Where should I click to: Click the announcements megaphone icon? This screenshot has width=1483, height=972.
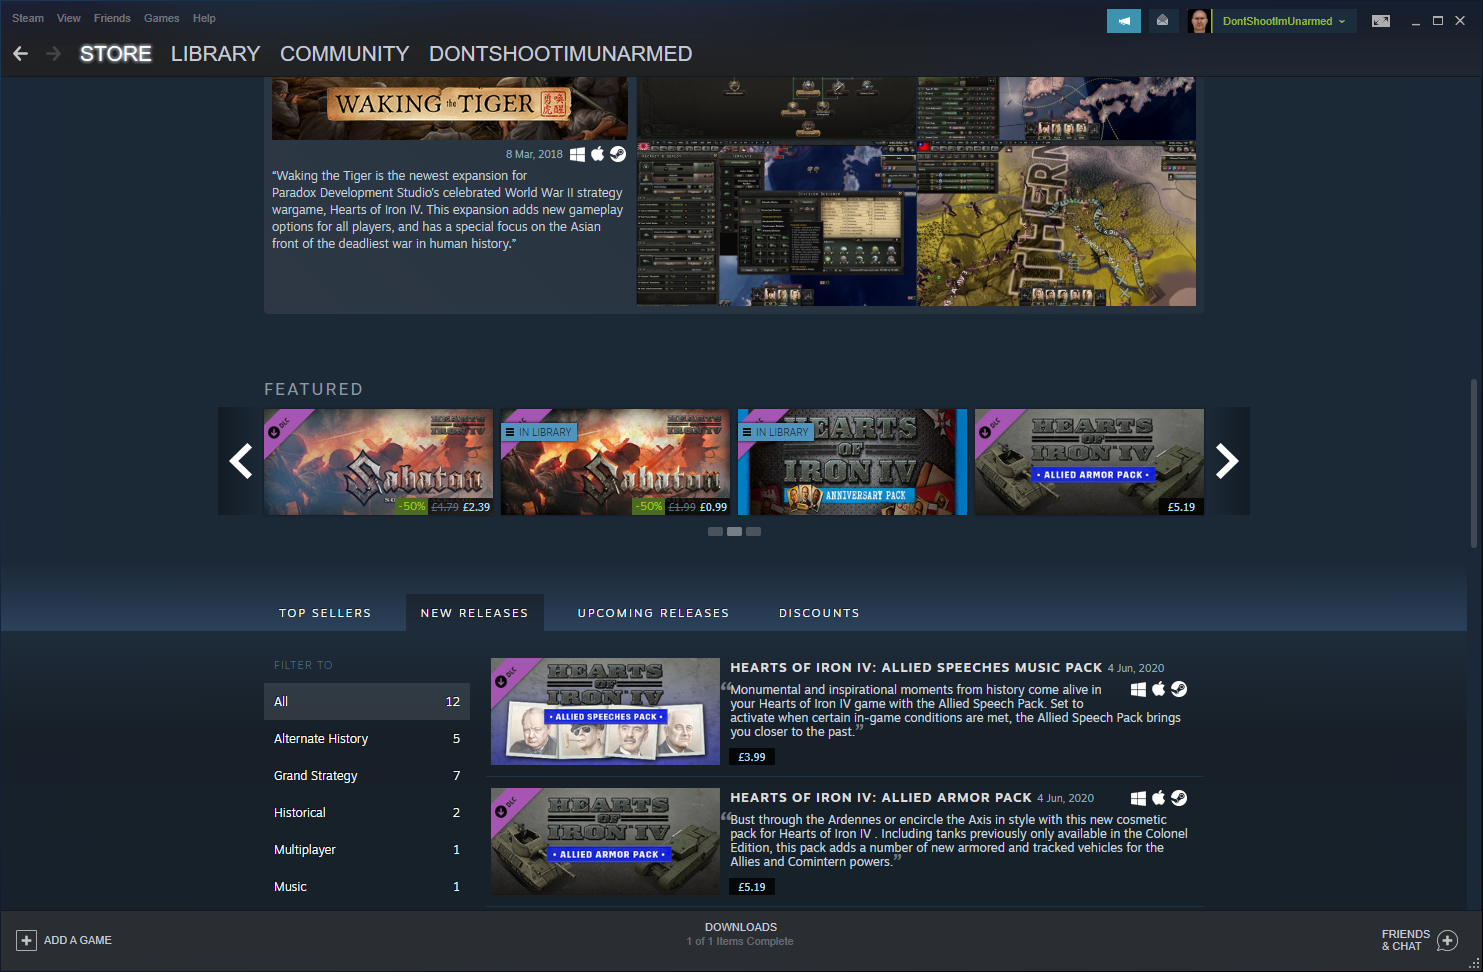(x=1123, y=21)
